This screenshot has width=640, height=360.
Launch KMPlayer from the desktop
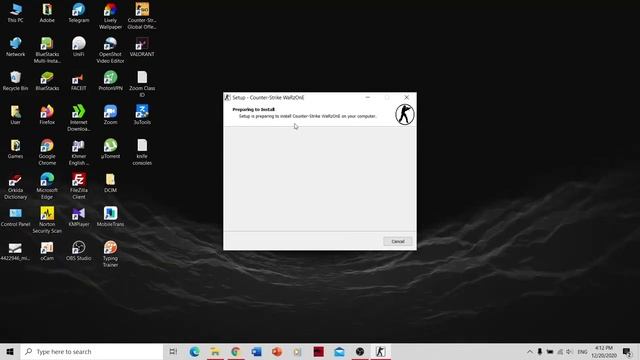pyautogui.click(x=78, y=217)
